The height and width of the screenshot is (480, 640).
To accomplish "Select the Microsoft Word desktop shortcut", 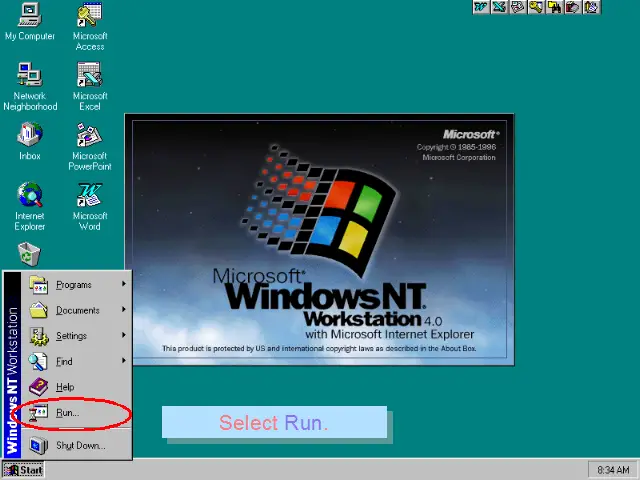I will tap(90, 207).
